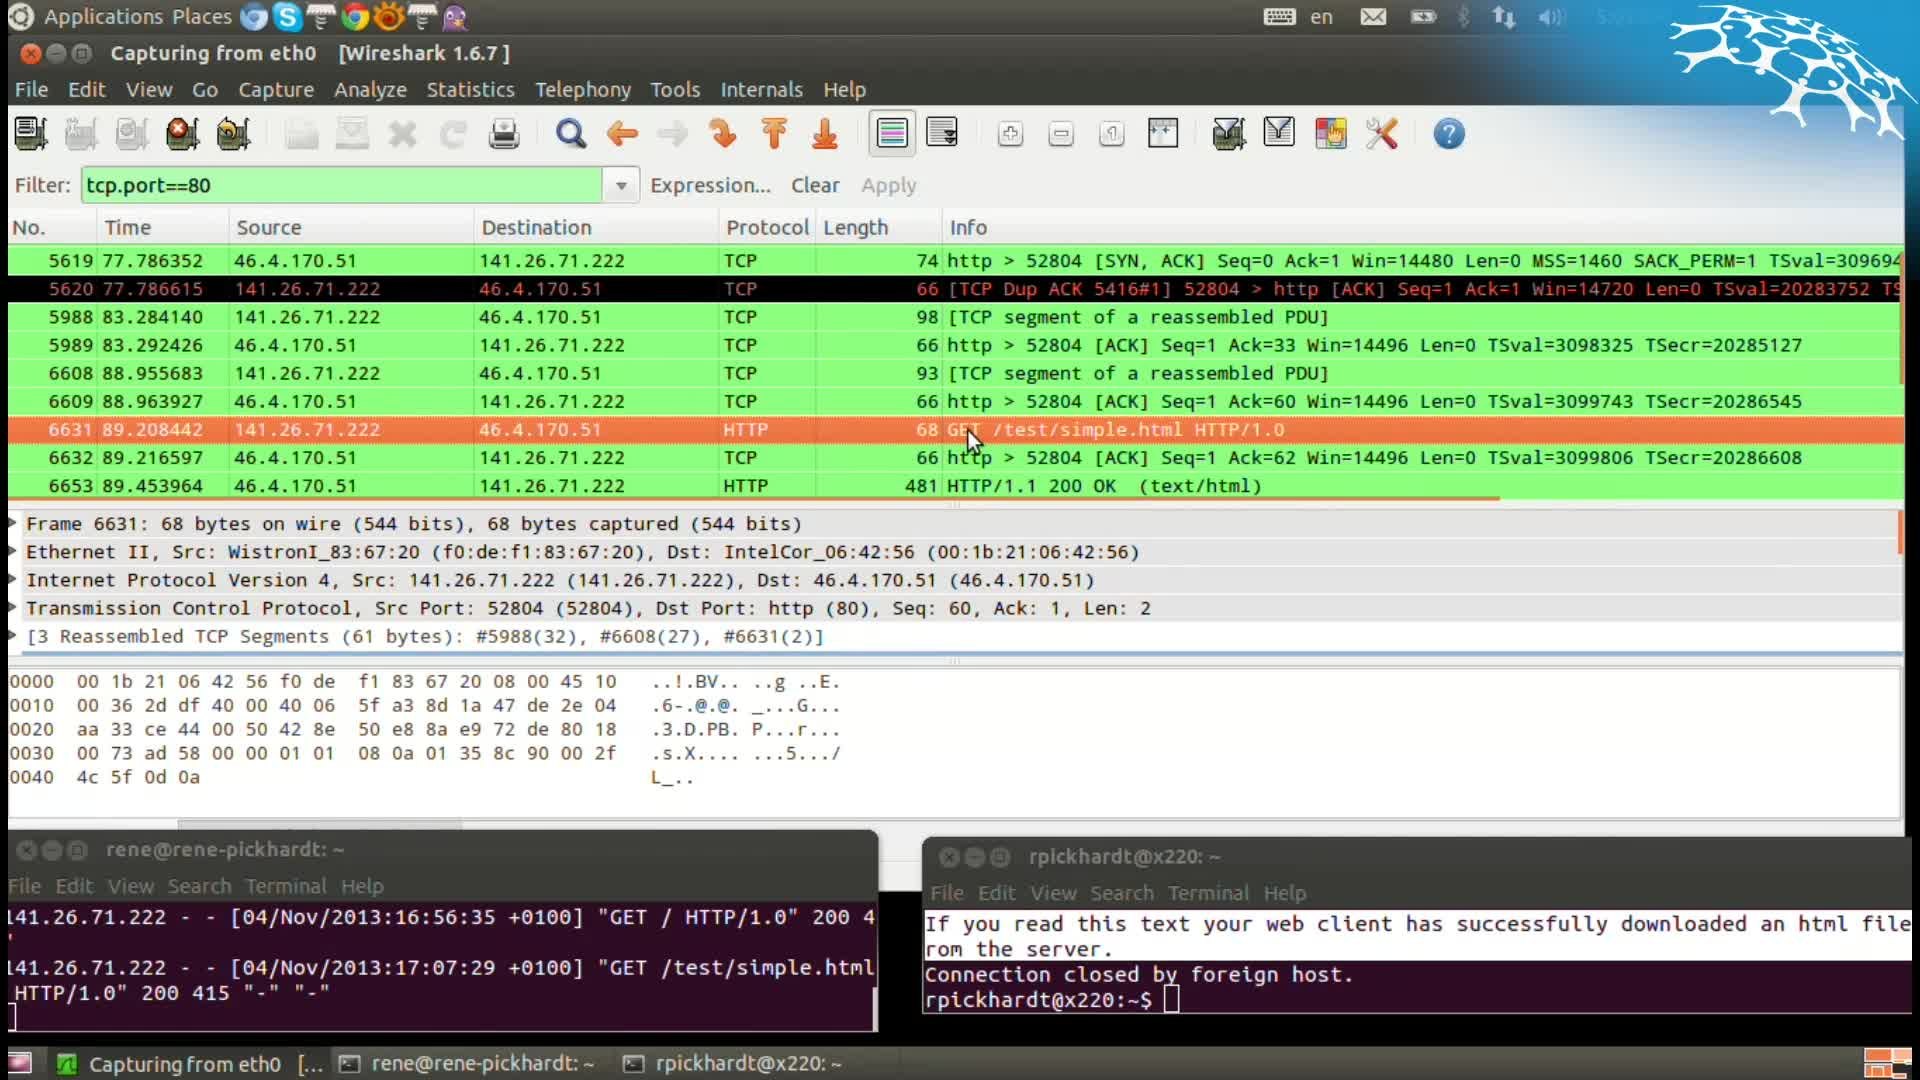
Task: Open preferences with the tools icon
Action: point(1382,133)
